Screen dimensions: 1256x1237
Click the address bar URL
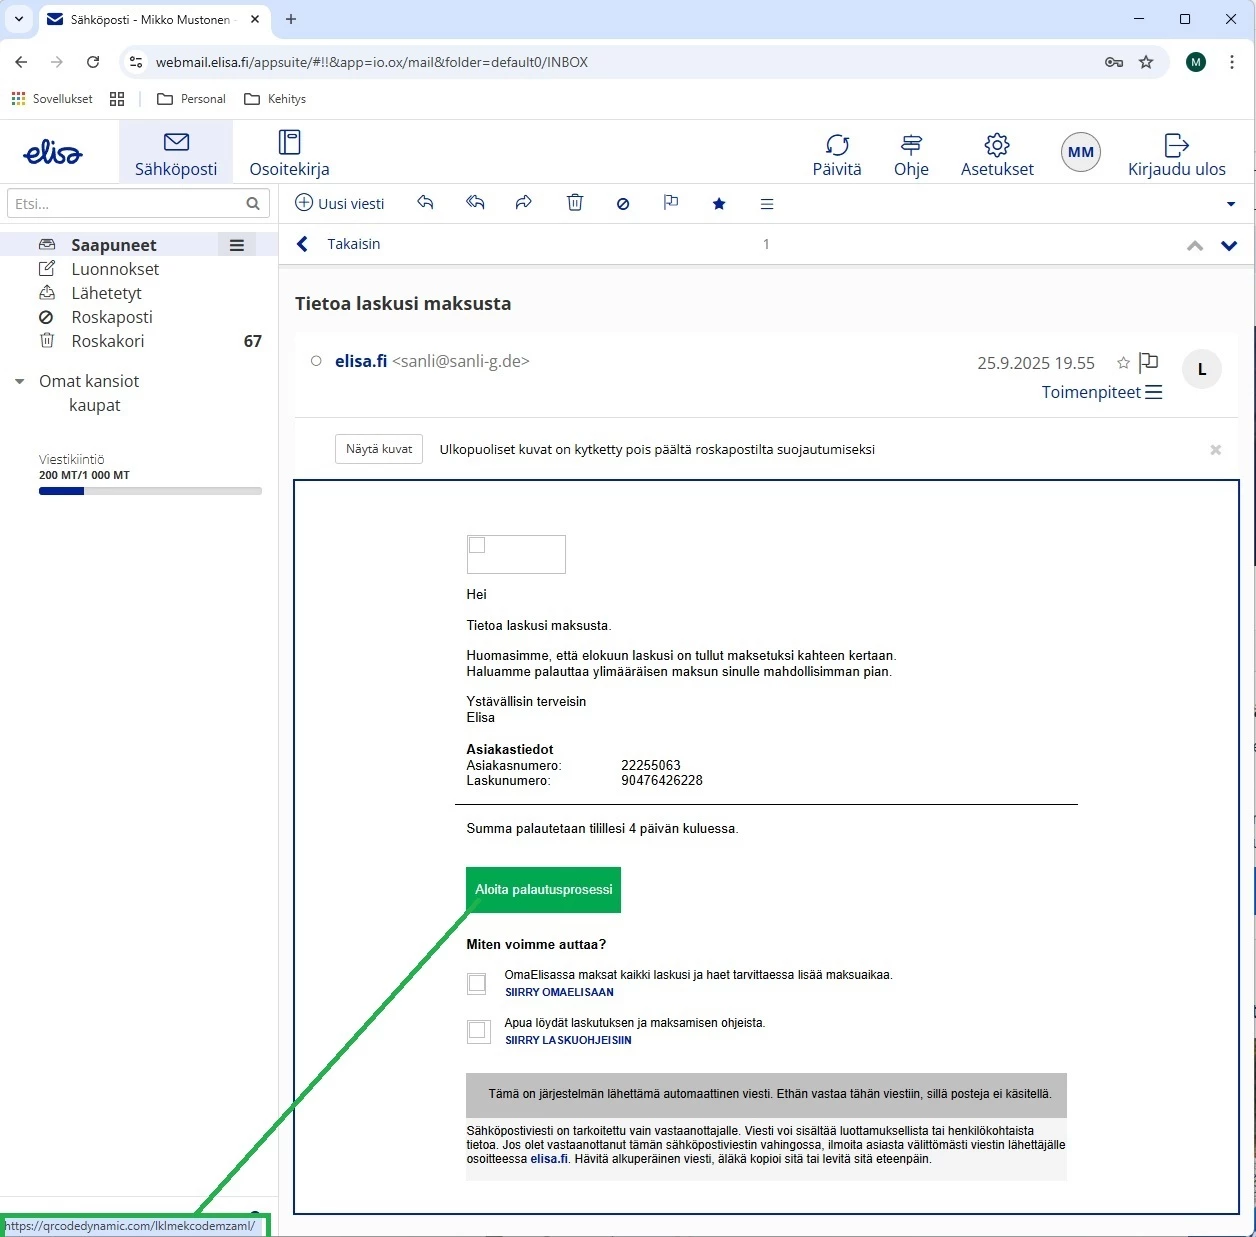372,62
